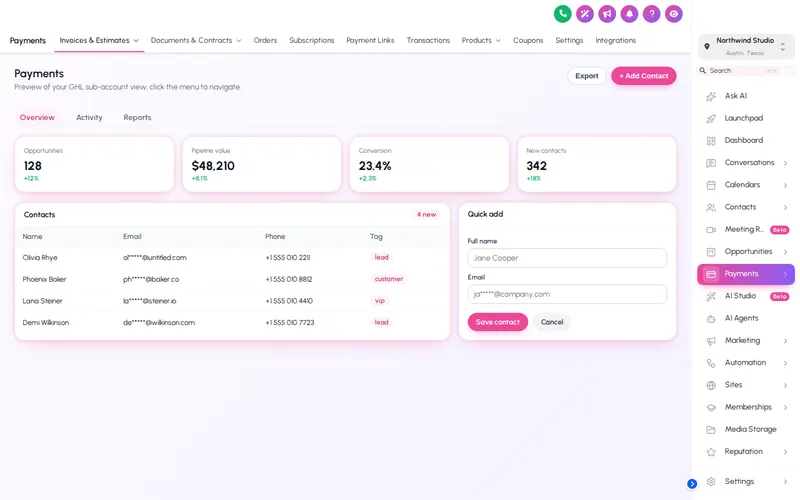Viewport: 800px width, 500px height.
Task: Click the sidebar Settings gear icon
Action: click(711, 482)
